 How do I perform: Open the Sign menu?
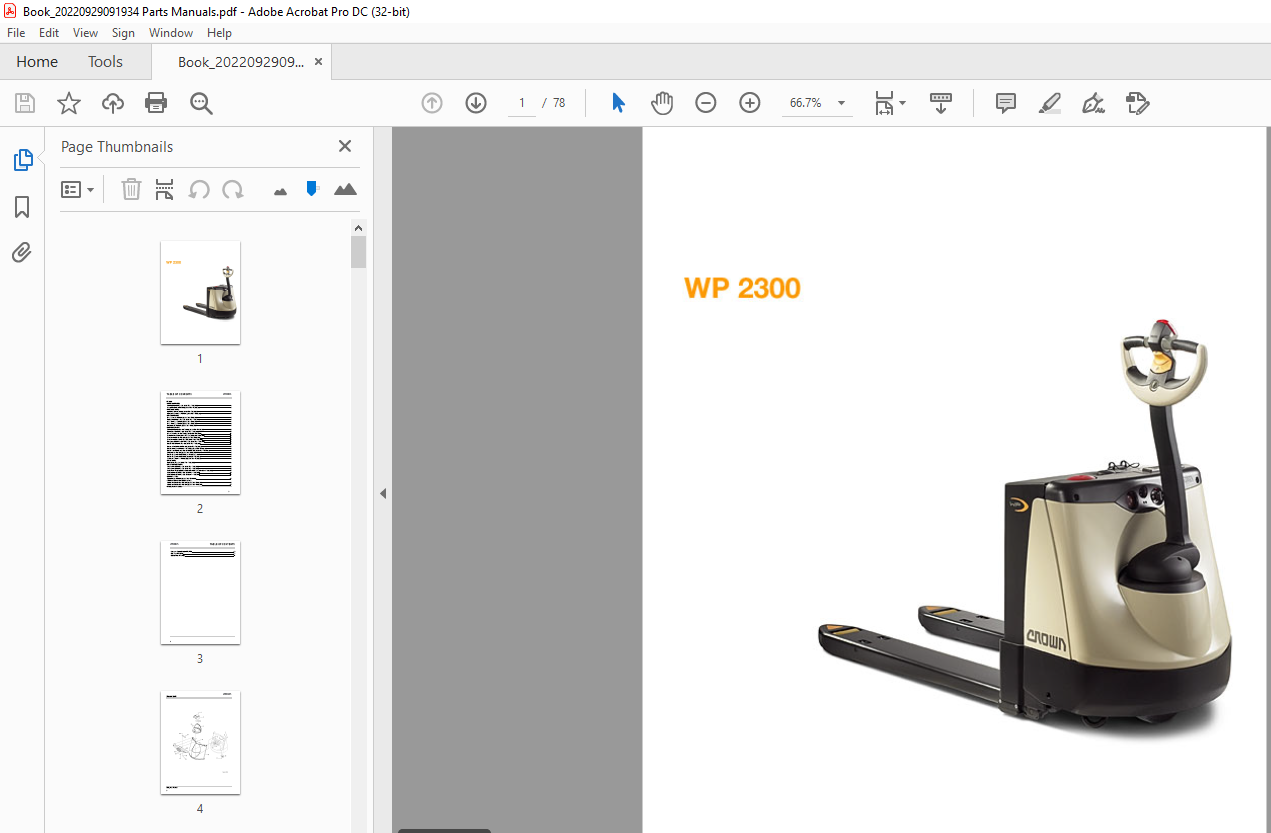point(123,33)
